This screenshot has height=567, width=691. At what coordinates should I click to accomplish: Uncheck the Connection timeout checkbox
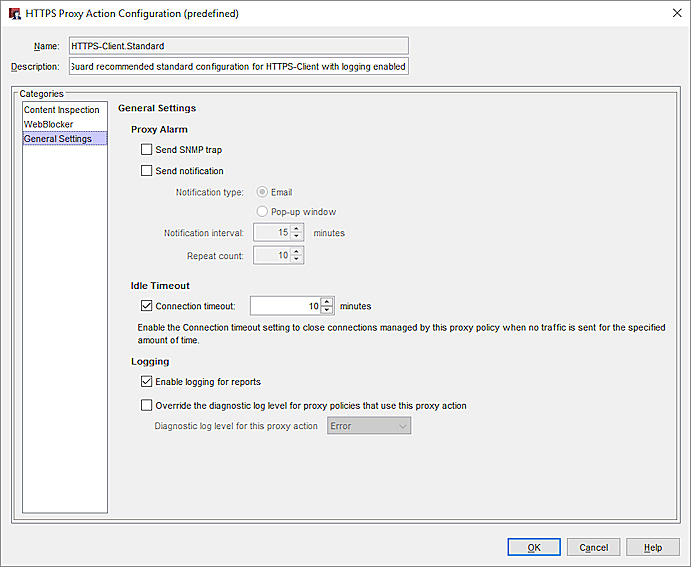click(146, 306)
